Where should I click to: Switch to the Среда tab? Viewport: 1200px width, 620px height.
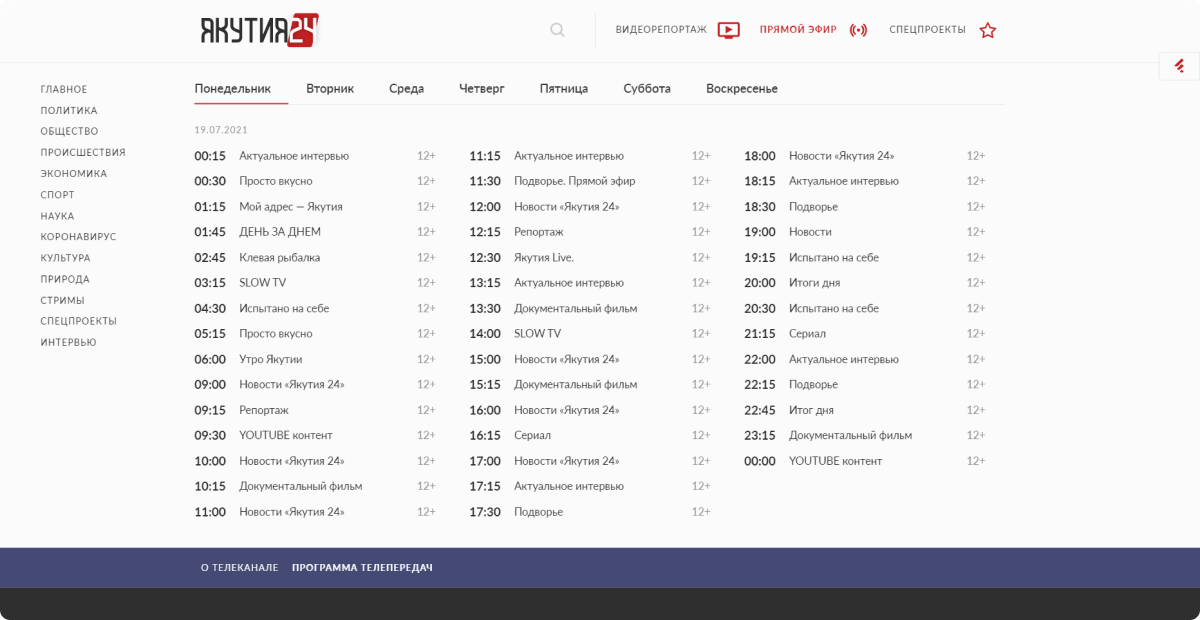click(406, 88)
